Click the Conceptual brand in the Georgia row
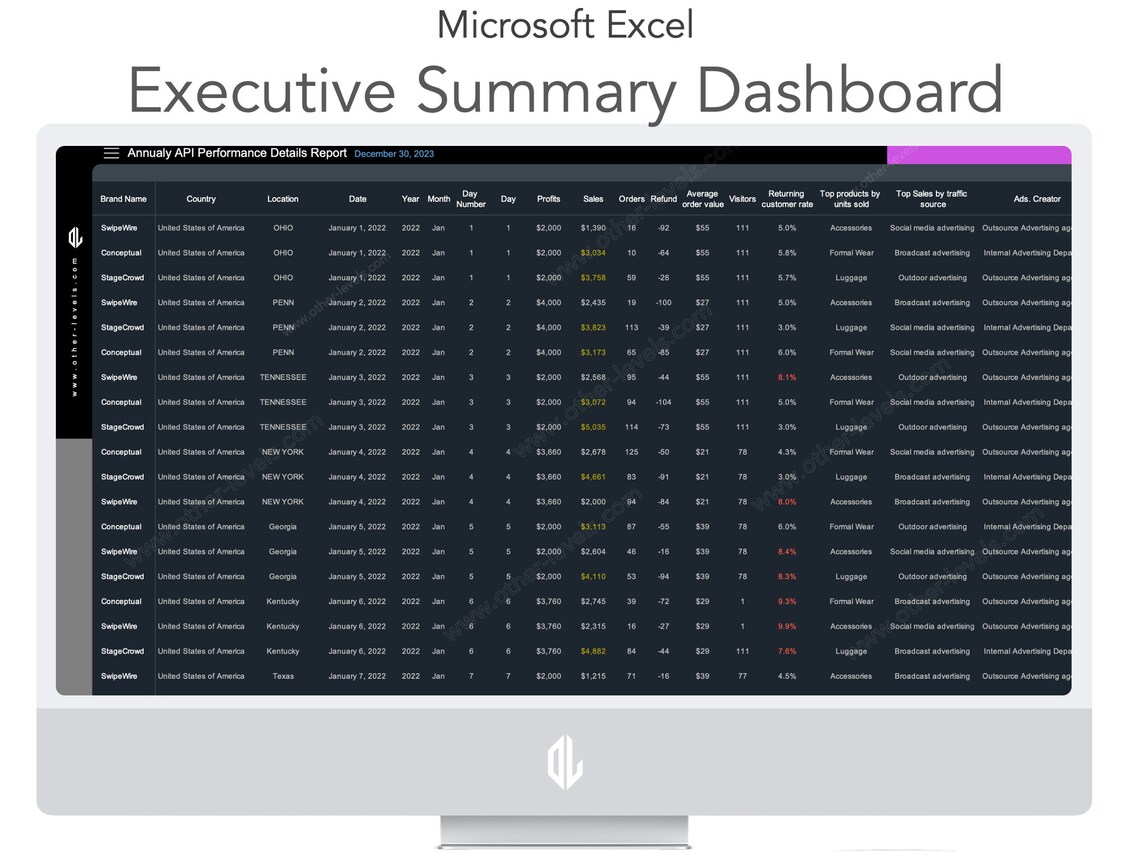The width and height of the screenshot is (1140, 855). tap(121, 527)
